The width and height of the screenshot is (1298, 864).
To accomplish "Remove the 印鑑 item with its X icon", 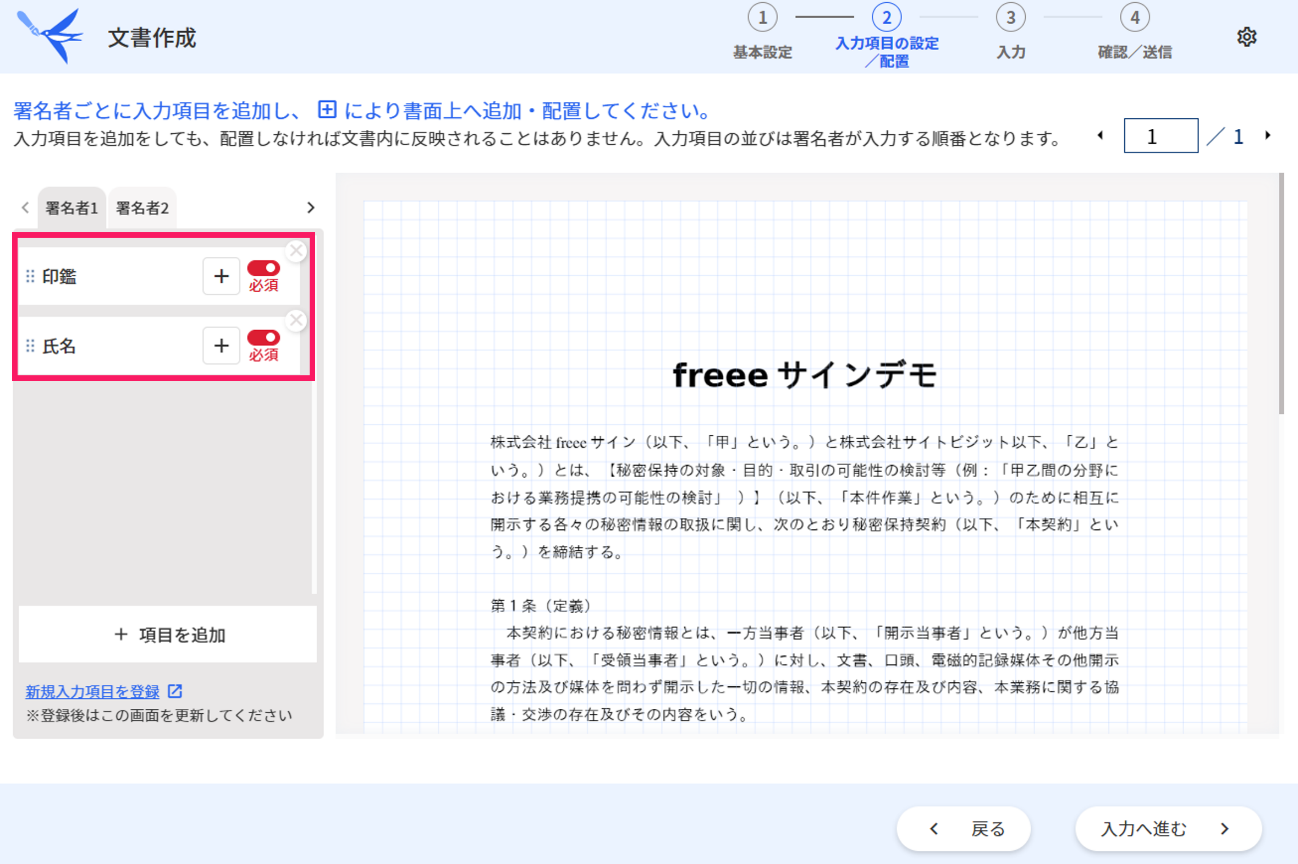I will [296, 251].
